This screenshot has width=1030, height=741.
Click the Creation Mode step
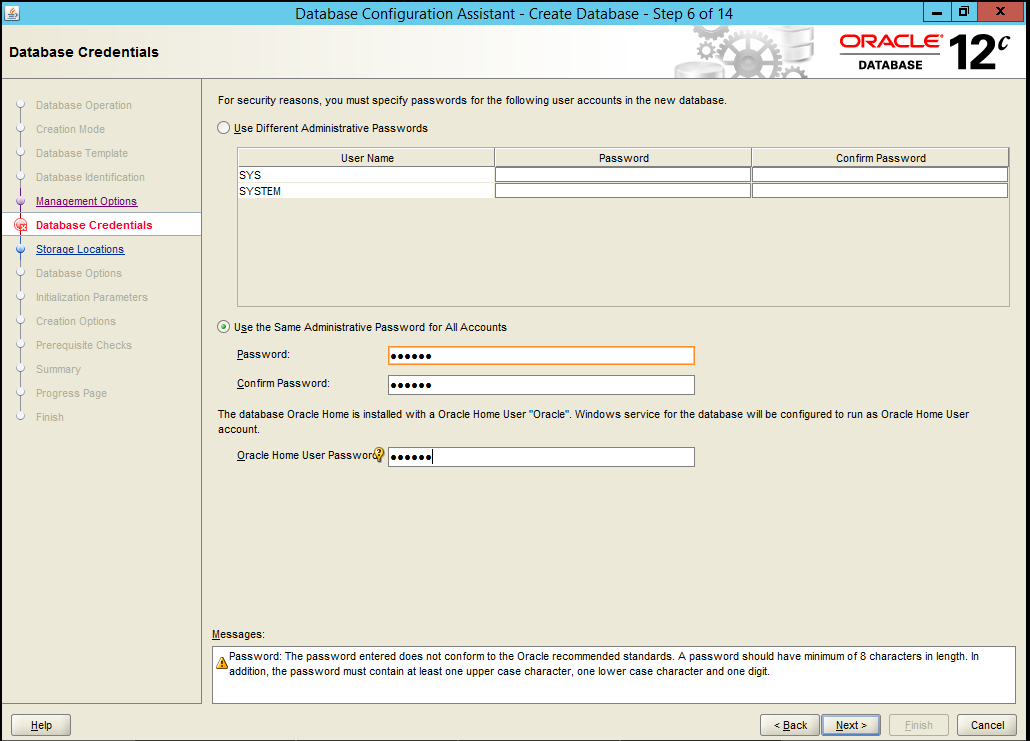(x=70, y=129)
